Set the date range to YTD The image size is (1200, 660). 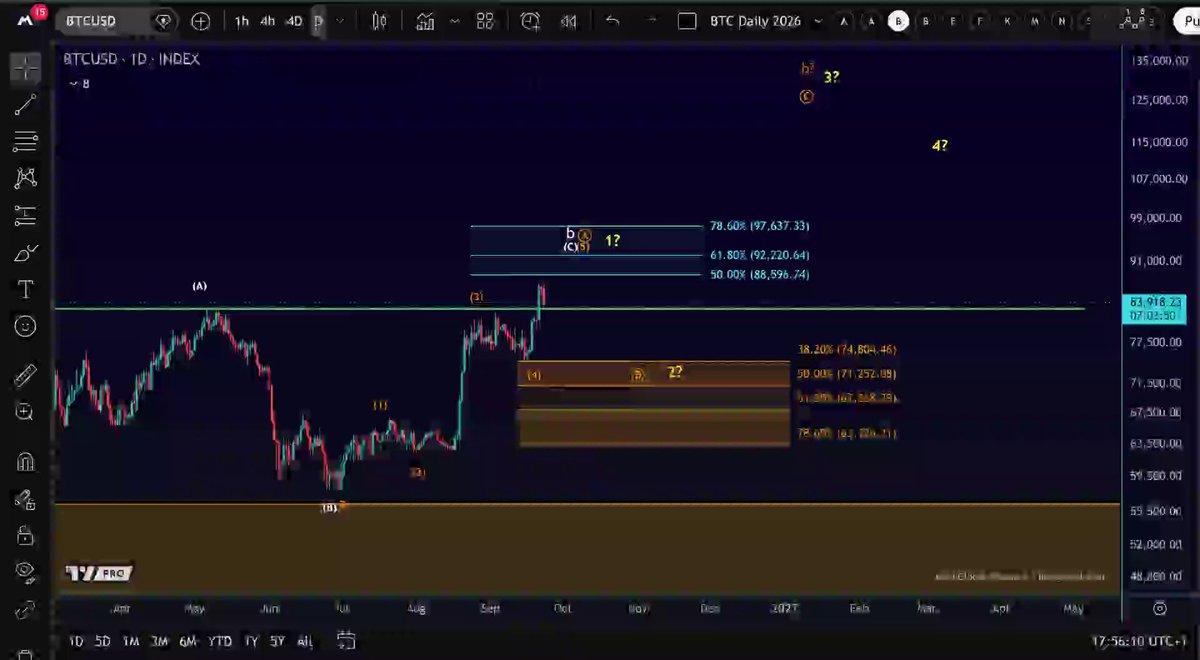pyautogui.click(x=220, y=641)
